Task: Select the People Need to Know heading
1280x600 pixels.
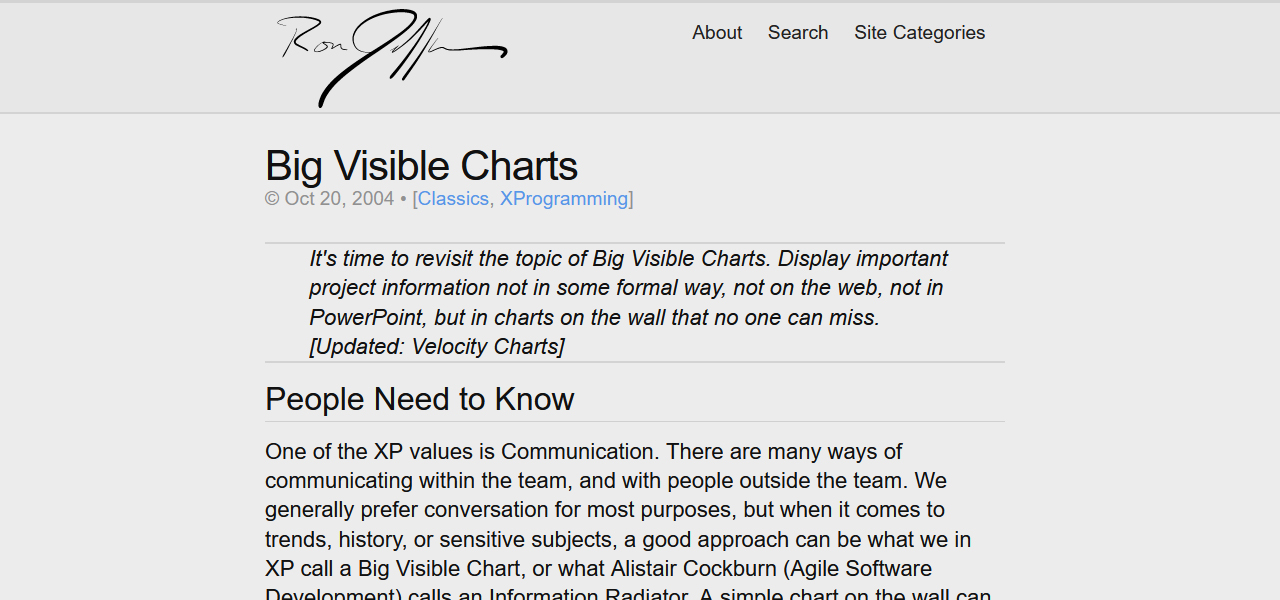Action: coord(419,399)
